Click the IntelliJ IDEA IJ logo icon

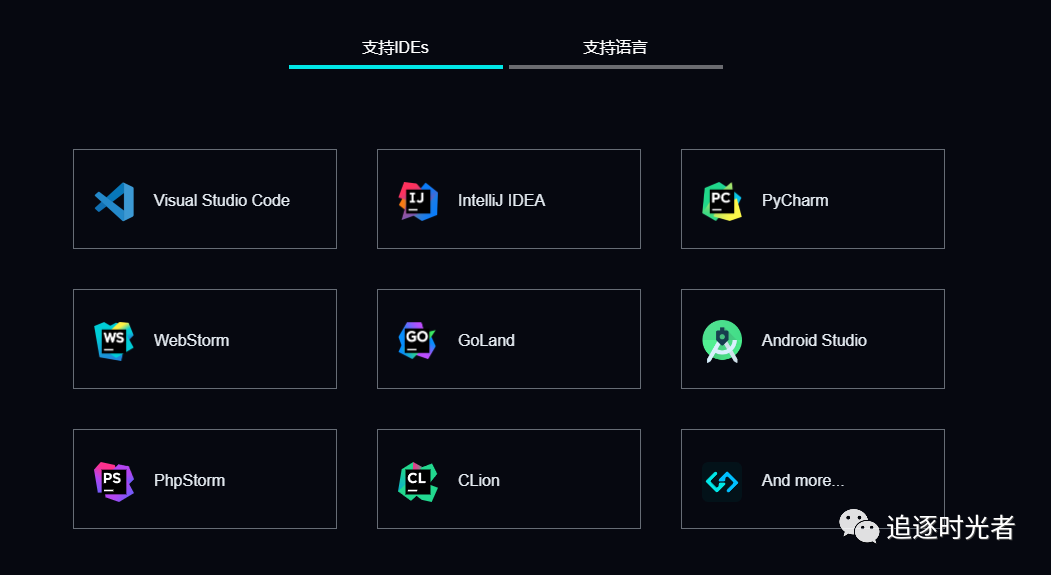coord(418,201)
